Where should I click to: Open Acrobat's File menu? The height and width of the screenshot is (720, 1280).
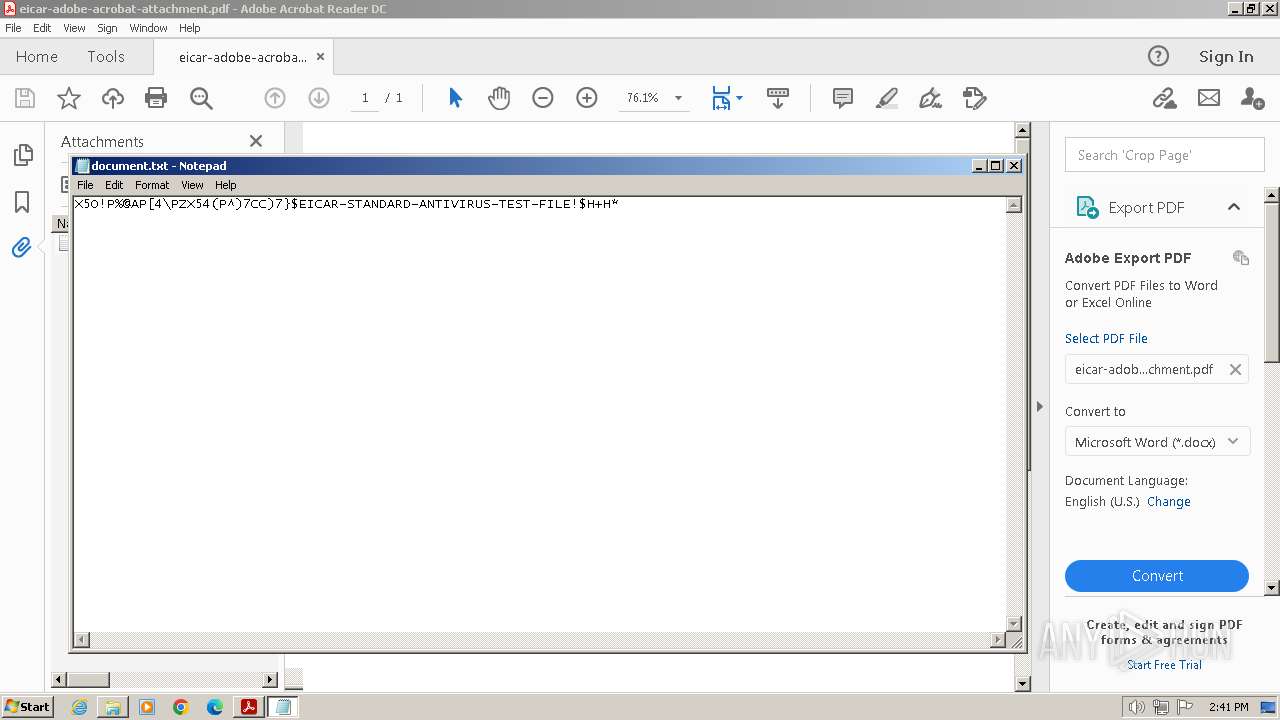[13, 28]
